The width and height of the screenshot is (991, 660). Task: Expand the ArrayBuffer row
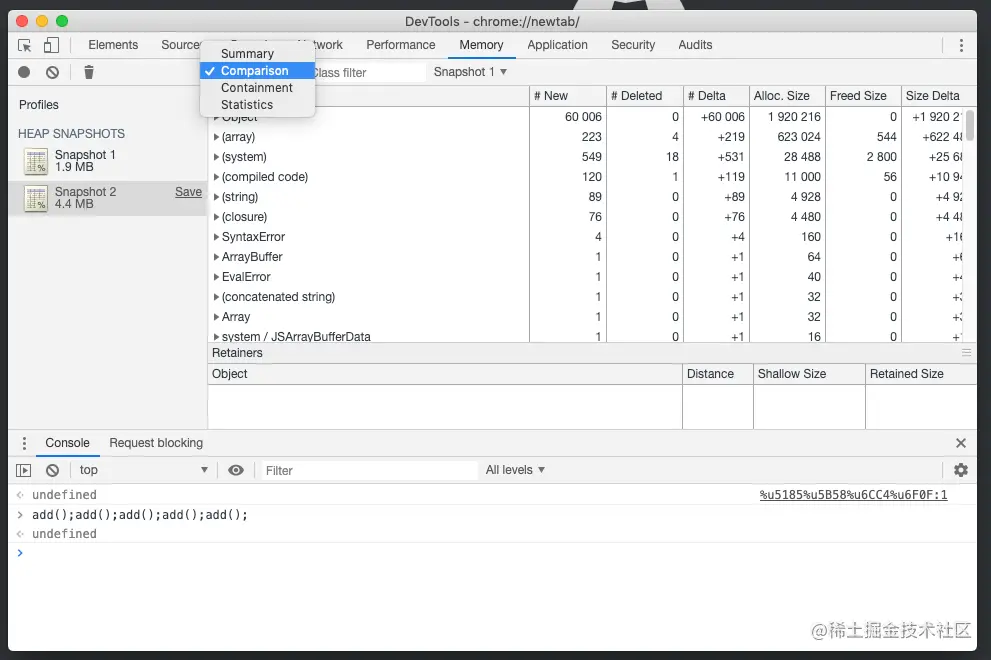coord(216,257)
